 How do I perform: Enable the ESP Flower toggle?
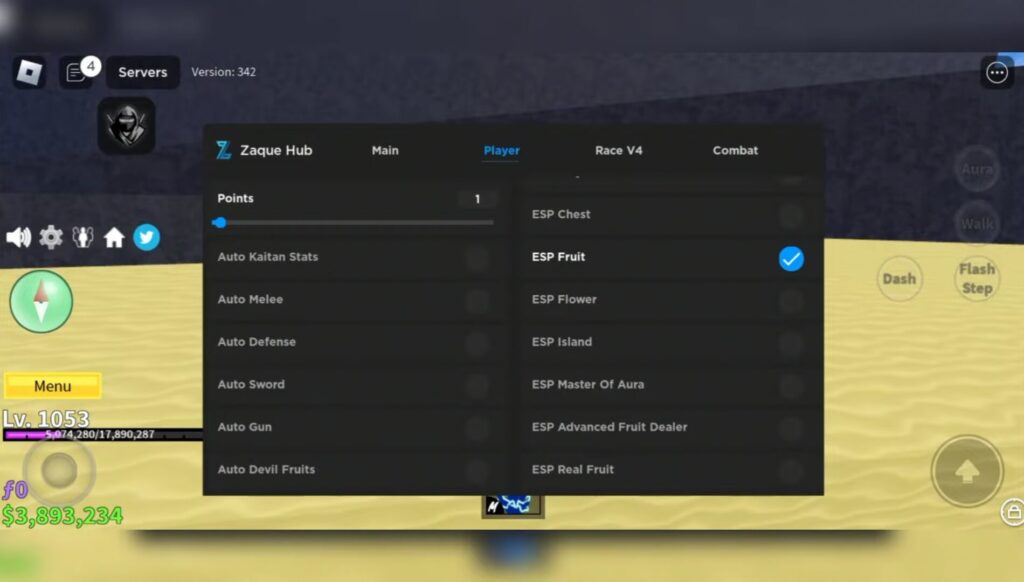791,300
